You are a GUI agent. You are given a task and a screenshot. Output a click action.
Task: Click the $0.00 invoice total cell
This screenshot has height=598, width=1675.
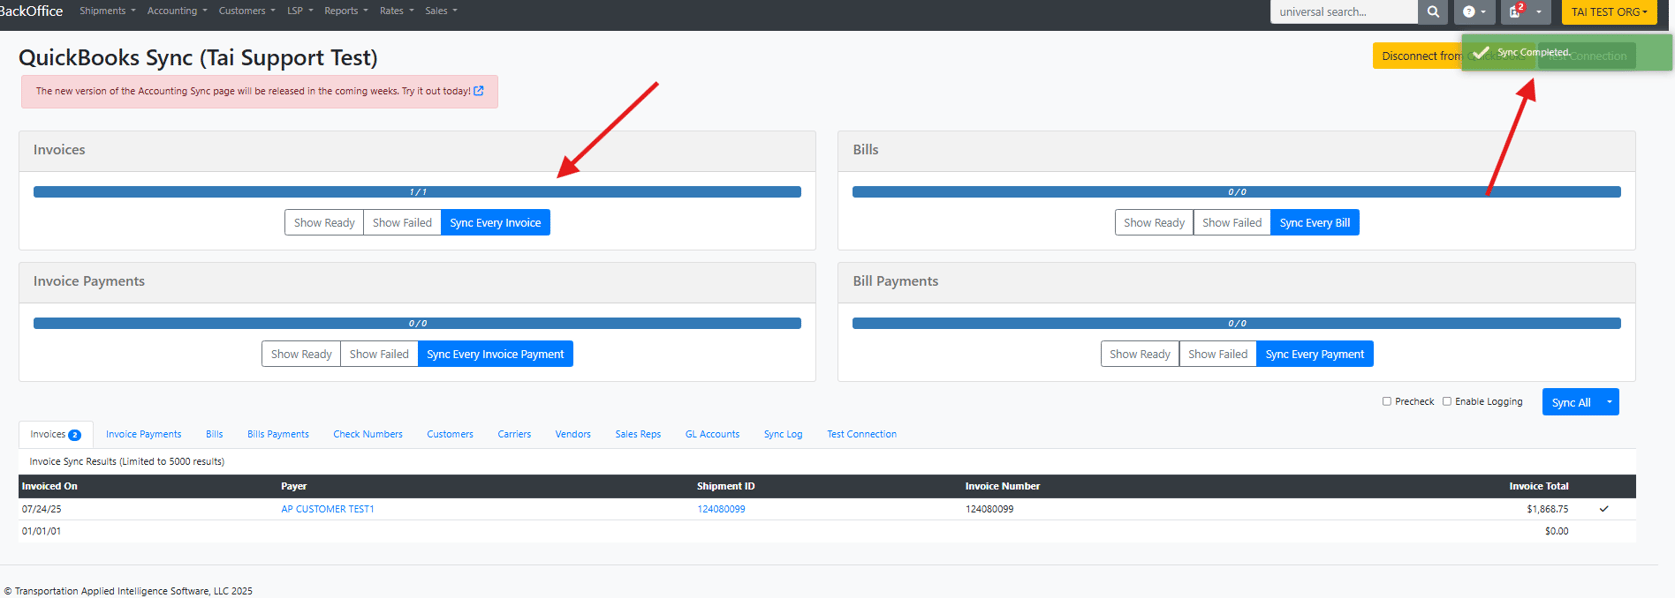click(x=1556, y=531)
